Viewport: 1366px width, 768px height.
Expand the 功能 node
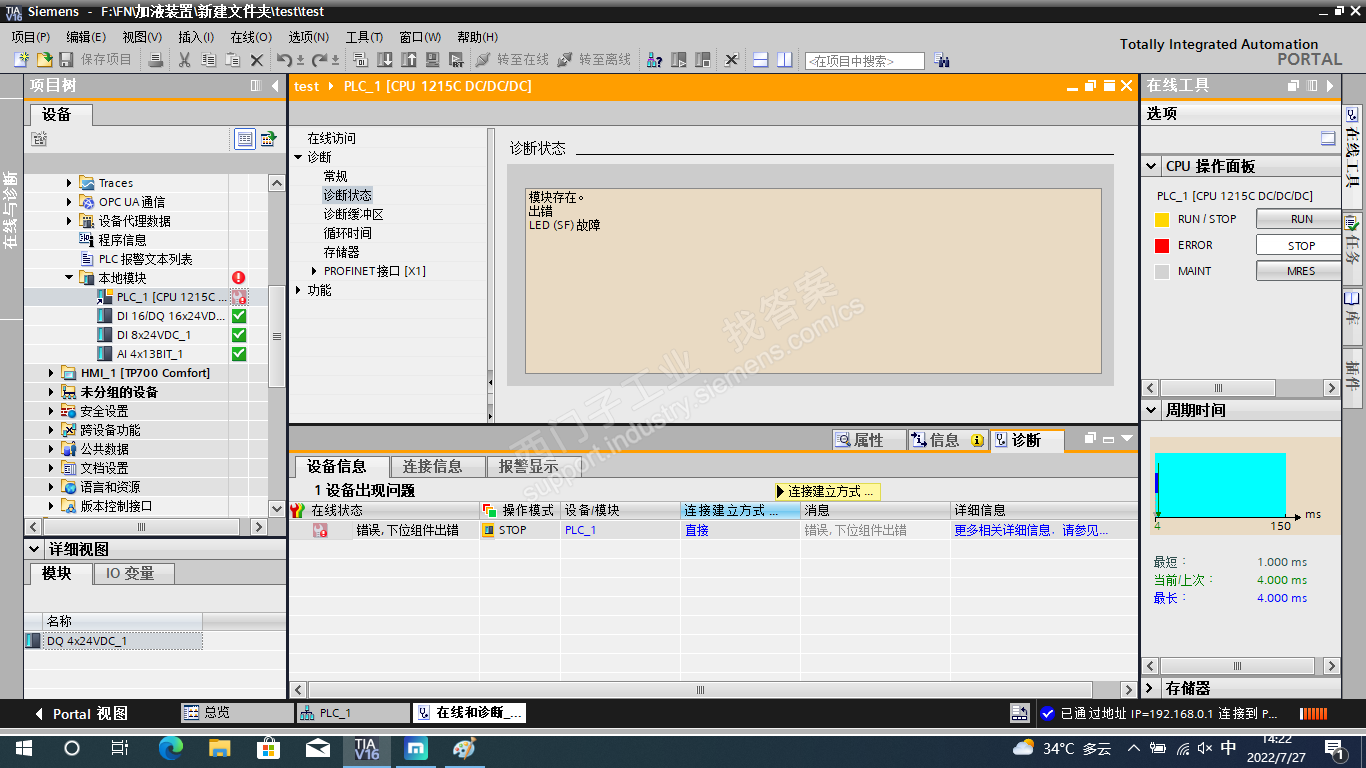(298, 290)
